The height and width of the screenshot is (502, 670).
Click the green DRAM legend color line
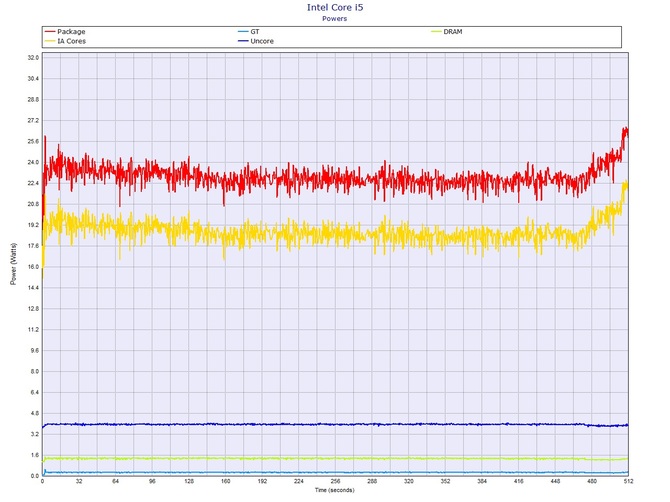pos(436,32)
